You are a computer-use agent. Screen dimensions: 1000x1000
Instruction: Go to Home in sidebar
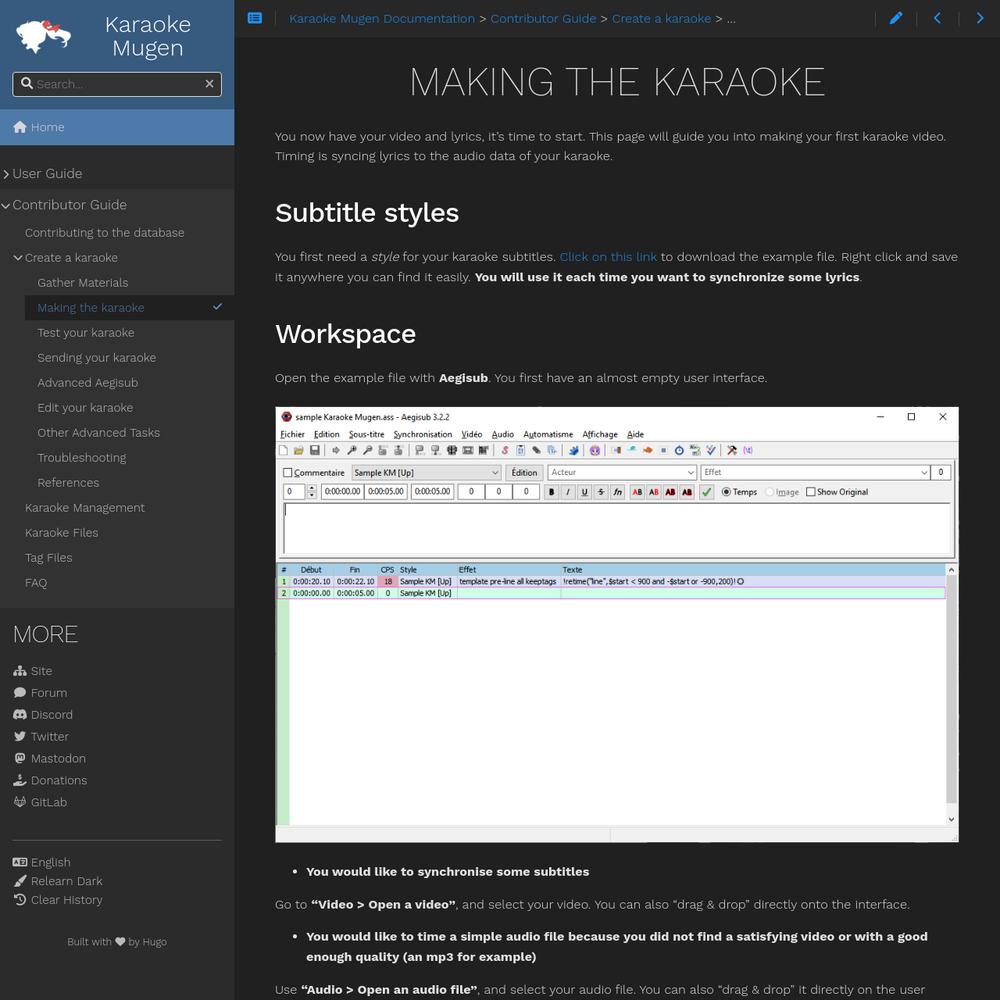click(117, 127)
